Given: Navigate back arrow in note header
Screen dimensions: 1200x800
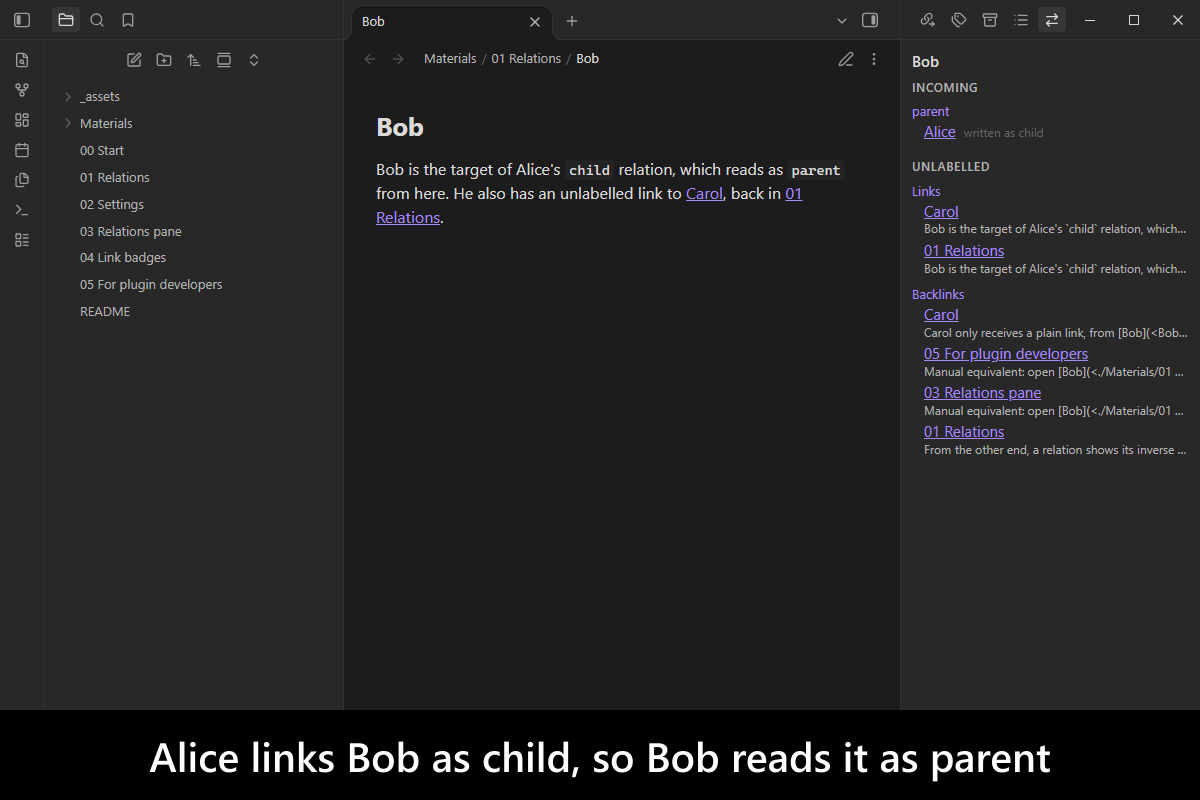Looking at the screenshot, I should point(370,59).
